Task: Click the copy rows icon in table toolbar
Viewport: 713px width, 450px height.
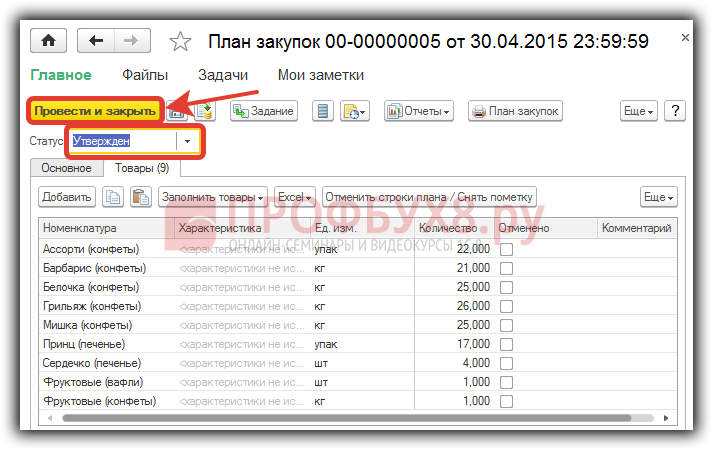Action: (113, 197)
